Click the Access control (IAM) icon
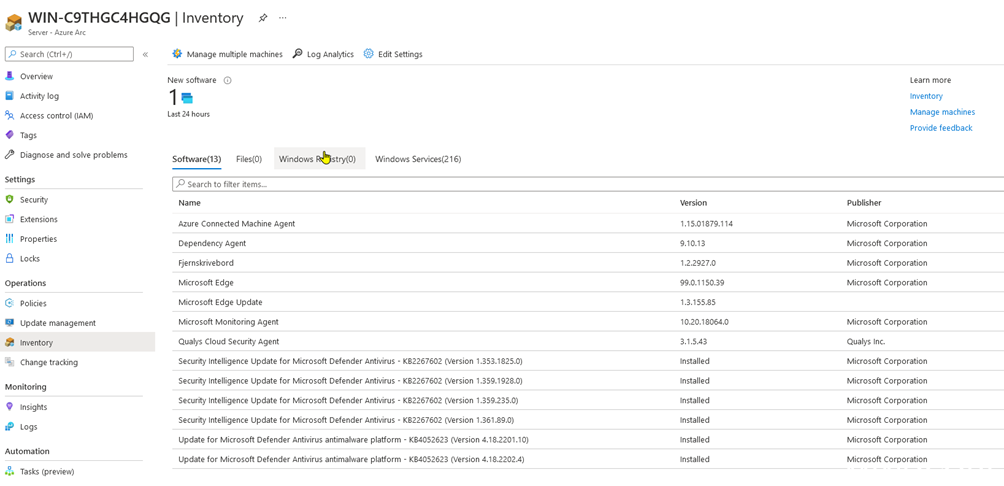 click(x=9, y=116)
